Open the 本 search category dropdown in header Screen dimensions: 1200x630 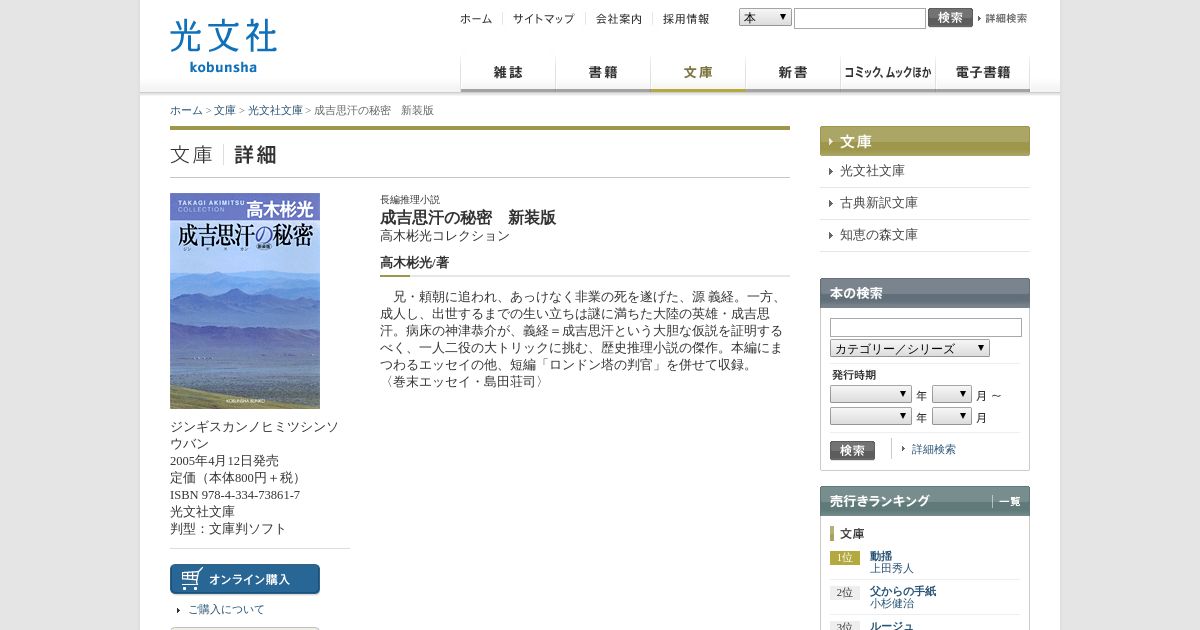pos(765,17)
